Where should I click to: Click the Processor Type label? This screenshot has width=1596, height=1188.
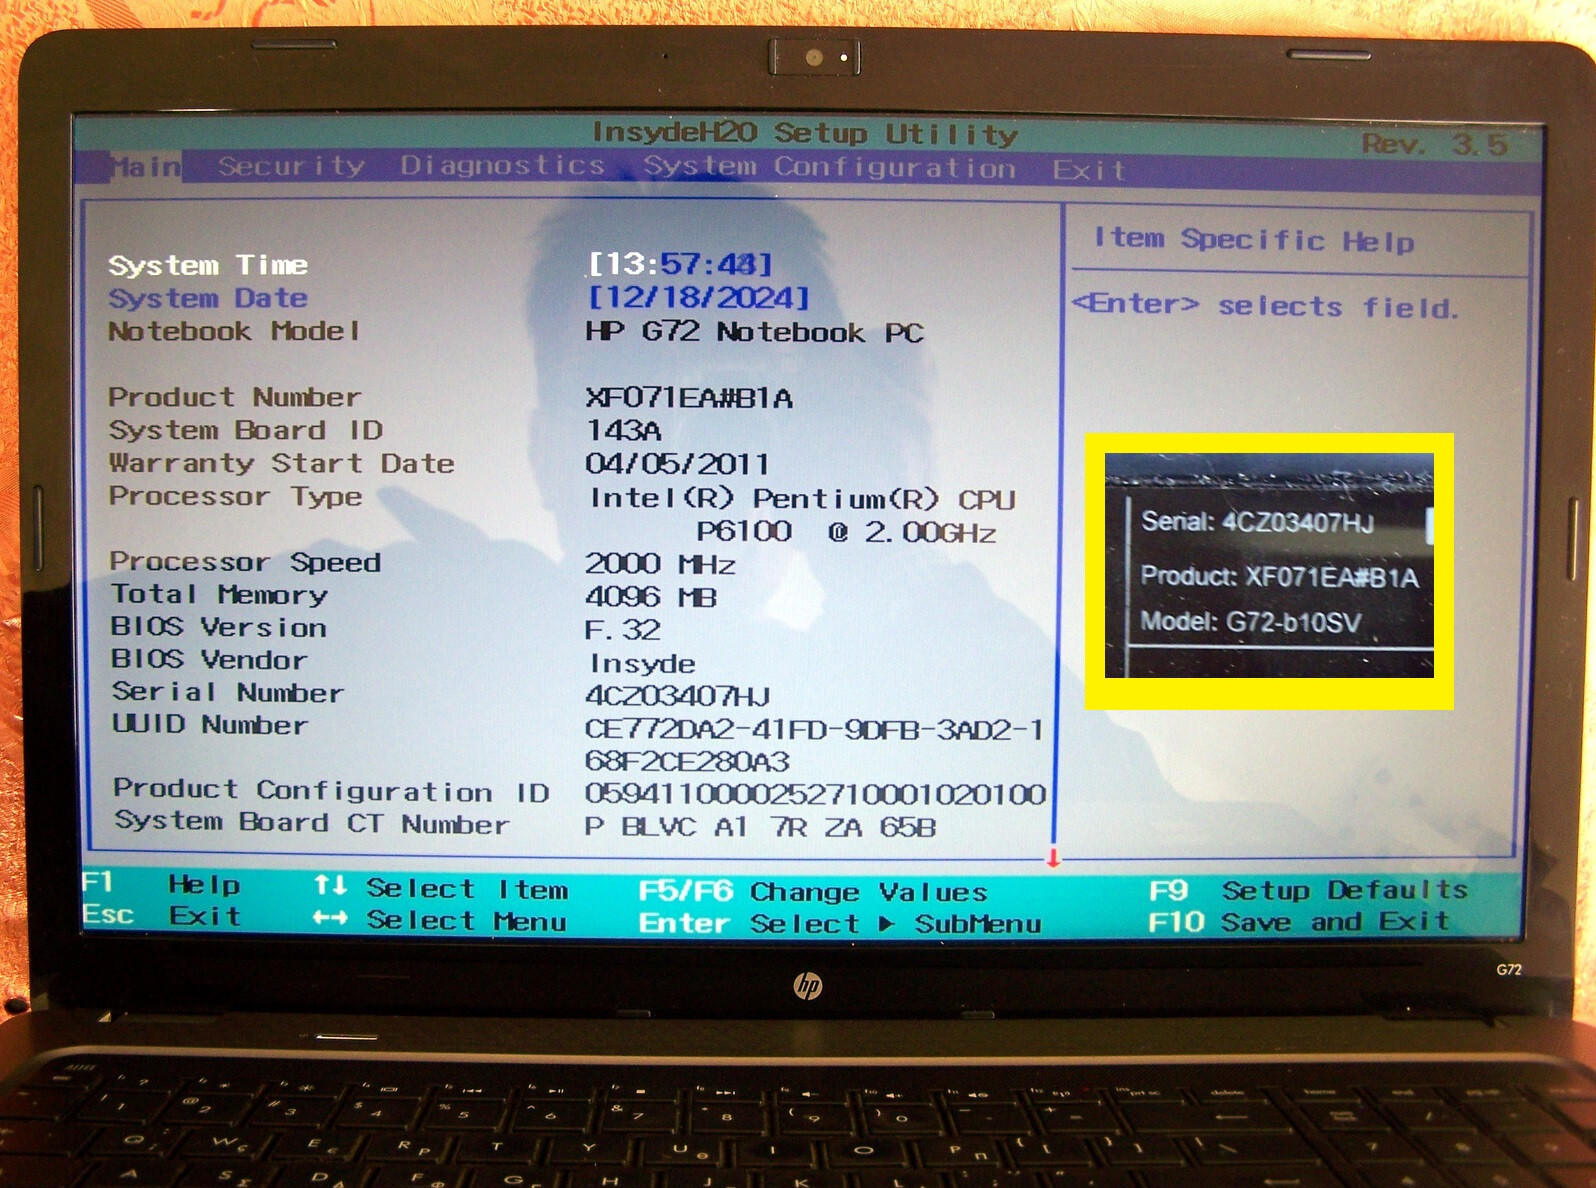[236, 496]
